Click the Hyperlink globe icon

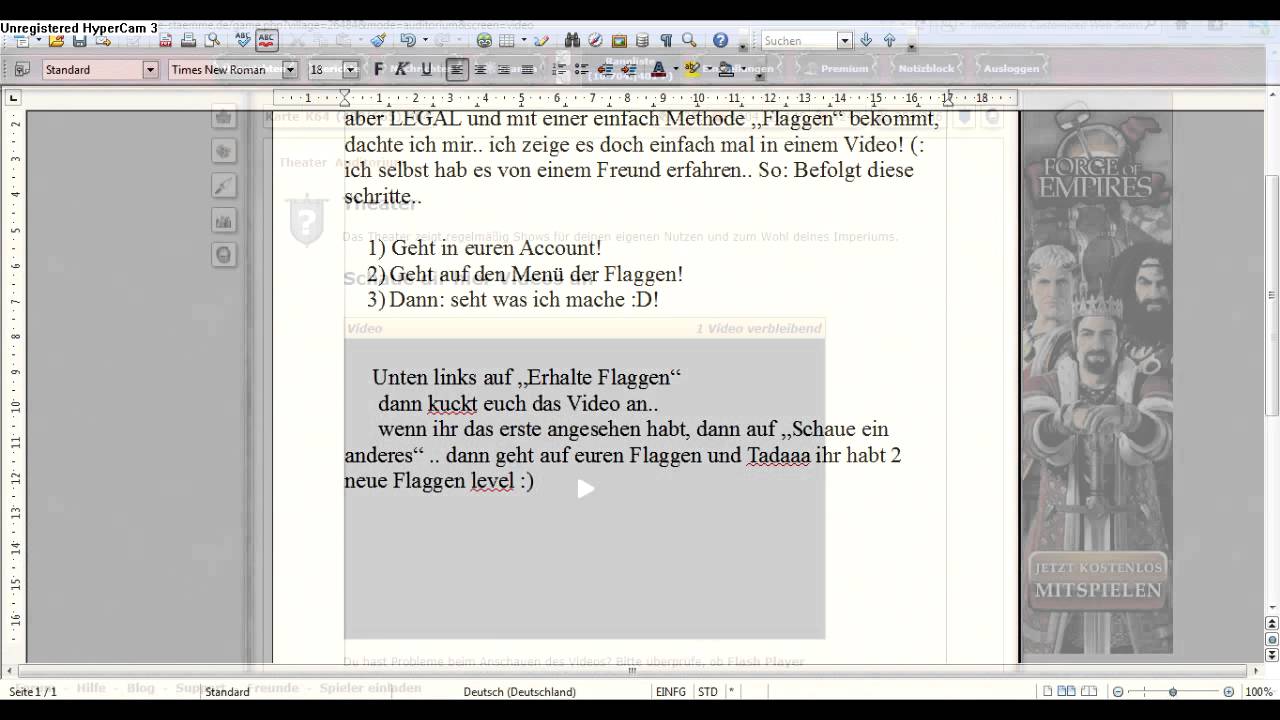point(484,41)
